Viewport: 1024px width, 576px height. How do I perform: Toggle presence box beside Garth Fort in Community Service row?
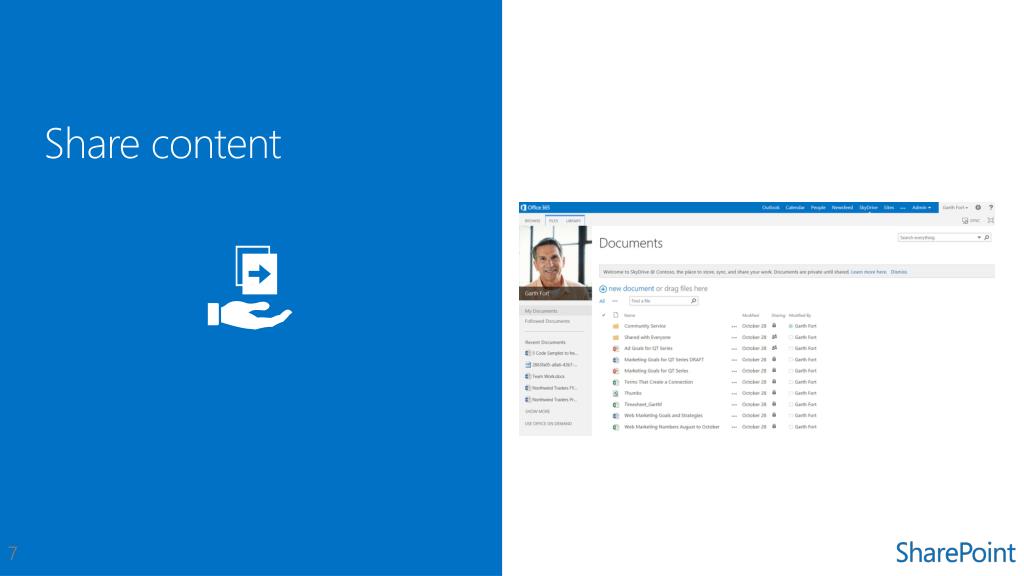pos(790,326)
